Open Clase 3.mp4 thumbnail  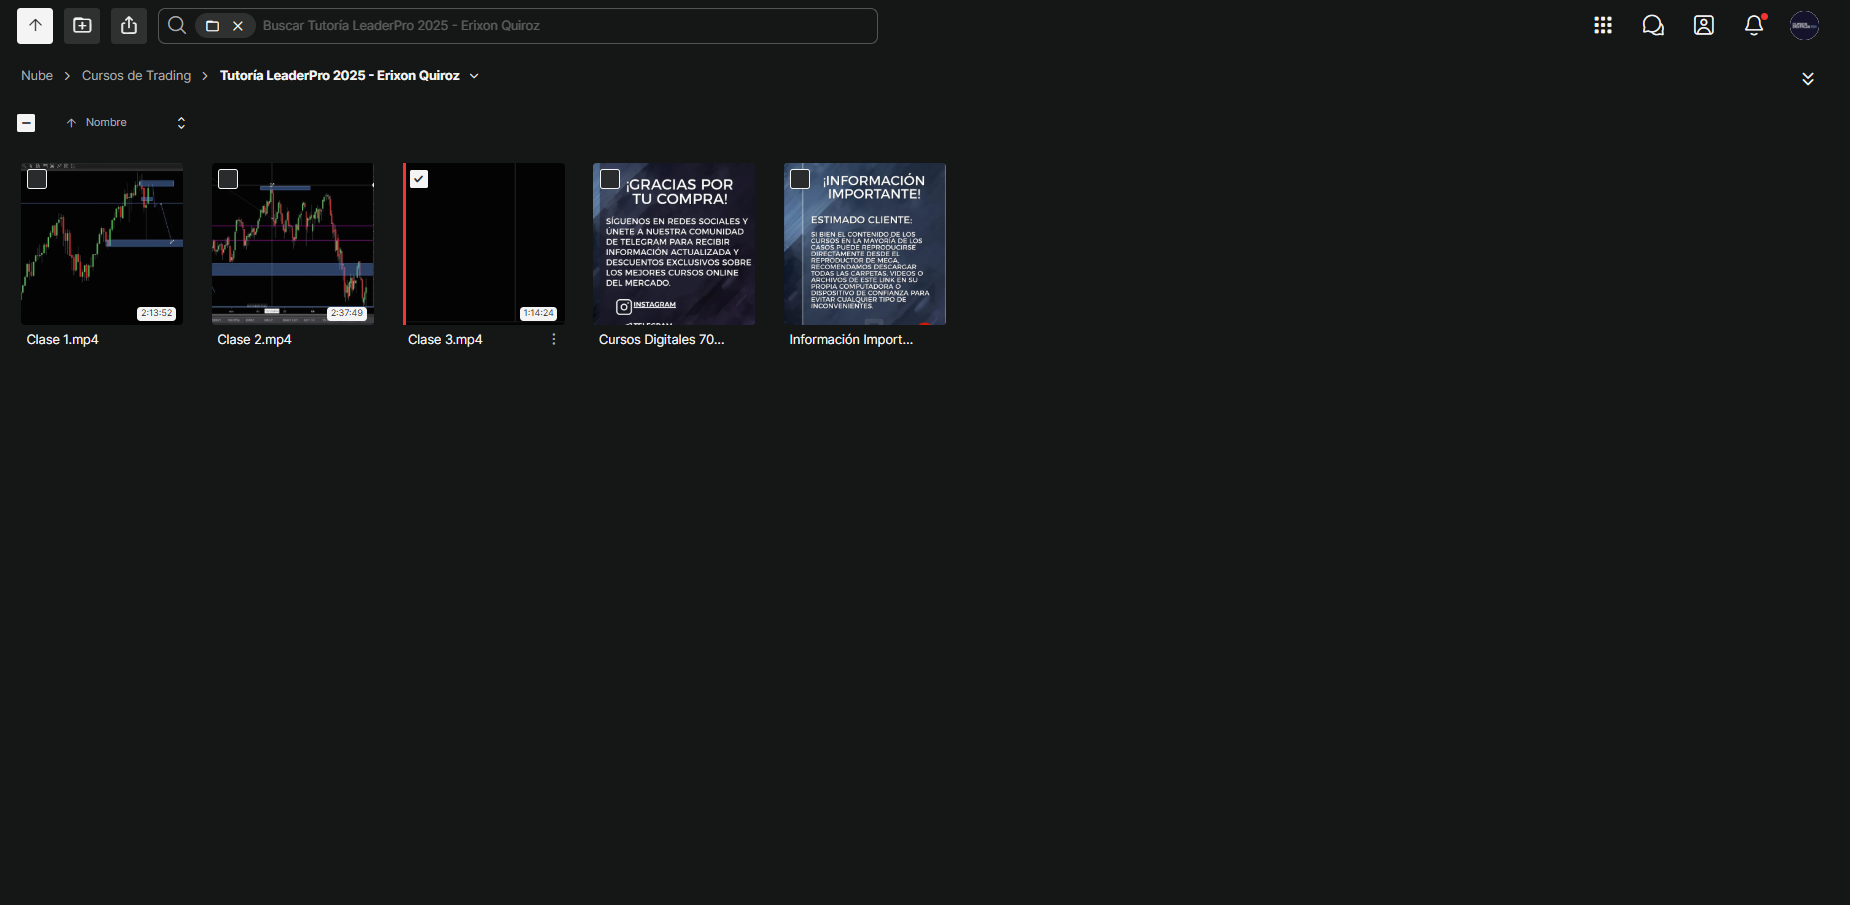[484, 244]
